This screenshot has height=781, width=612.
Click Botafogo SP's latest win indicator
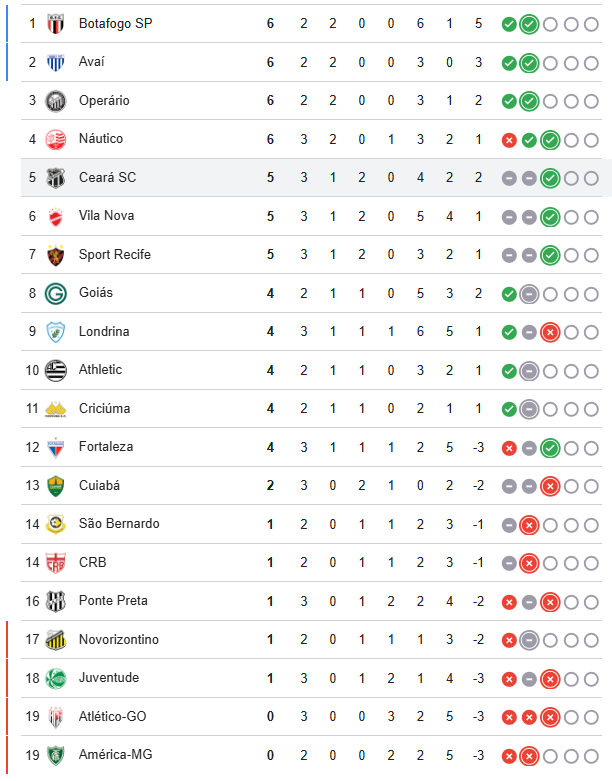pos(529,24)
